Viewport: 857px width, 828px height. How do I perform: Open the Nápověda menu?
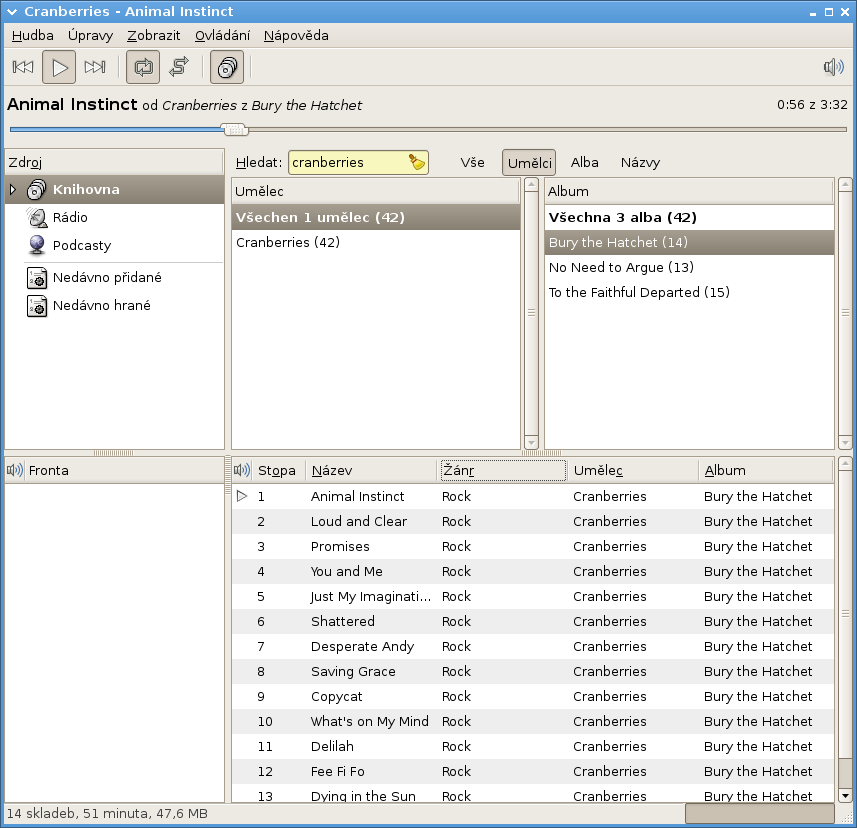pos(296,36)
